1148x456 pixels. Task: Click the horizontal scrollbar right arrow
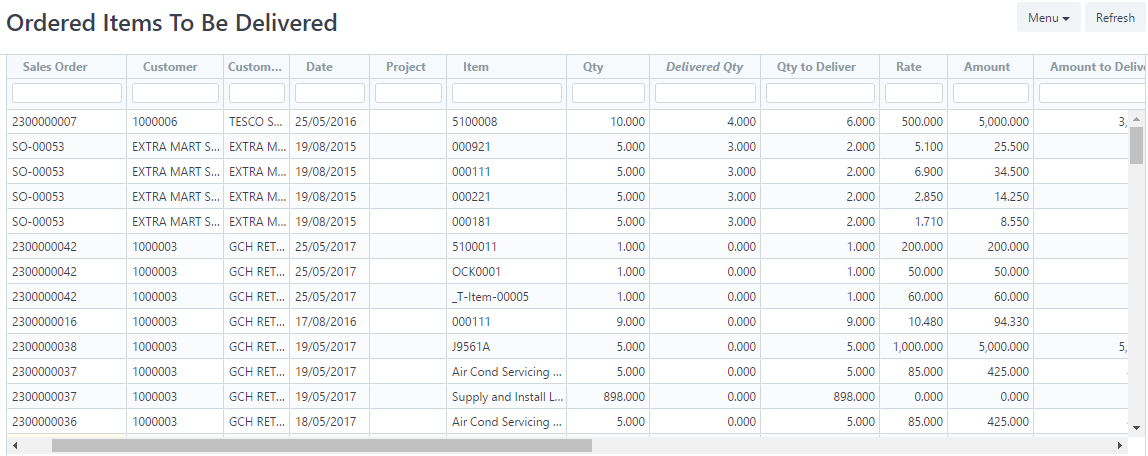(1120, 445)
